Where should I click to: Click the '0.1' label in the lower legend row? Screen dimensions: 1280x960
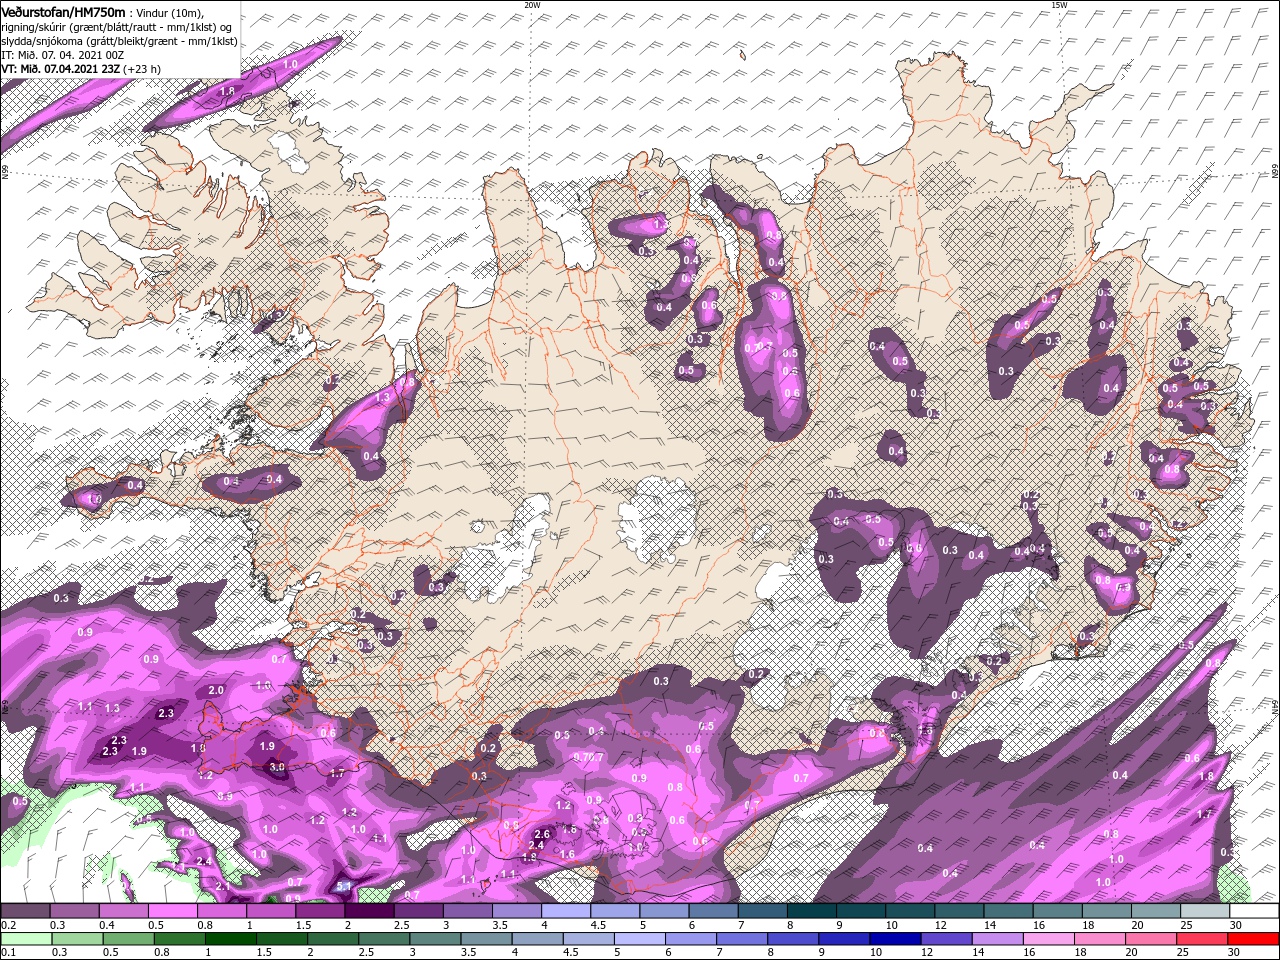pyautogui.click(x=7, y=952)
